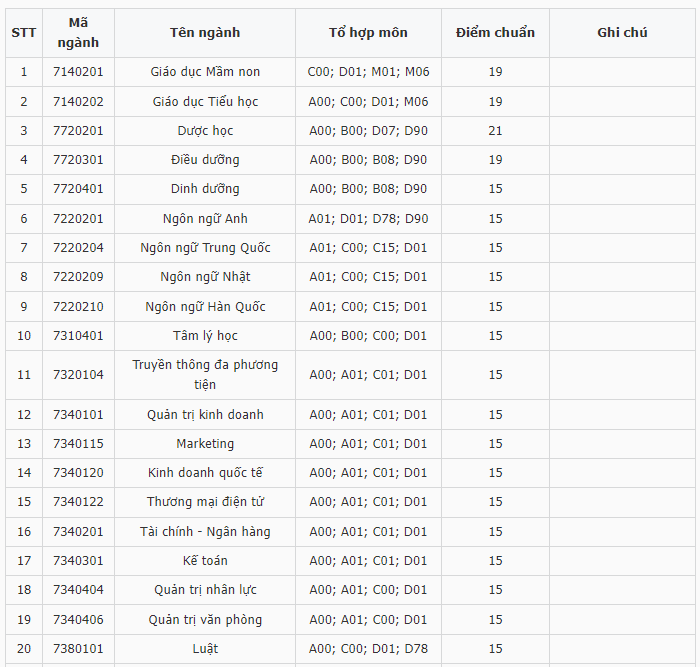Click the 'Tên ngành' column header
Screen dimensions: 700x667
pos(205,33)
